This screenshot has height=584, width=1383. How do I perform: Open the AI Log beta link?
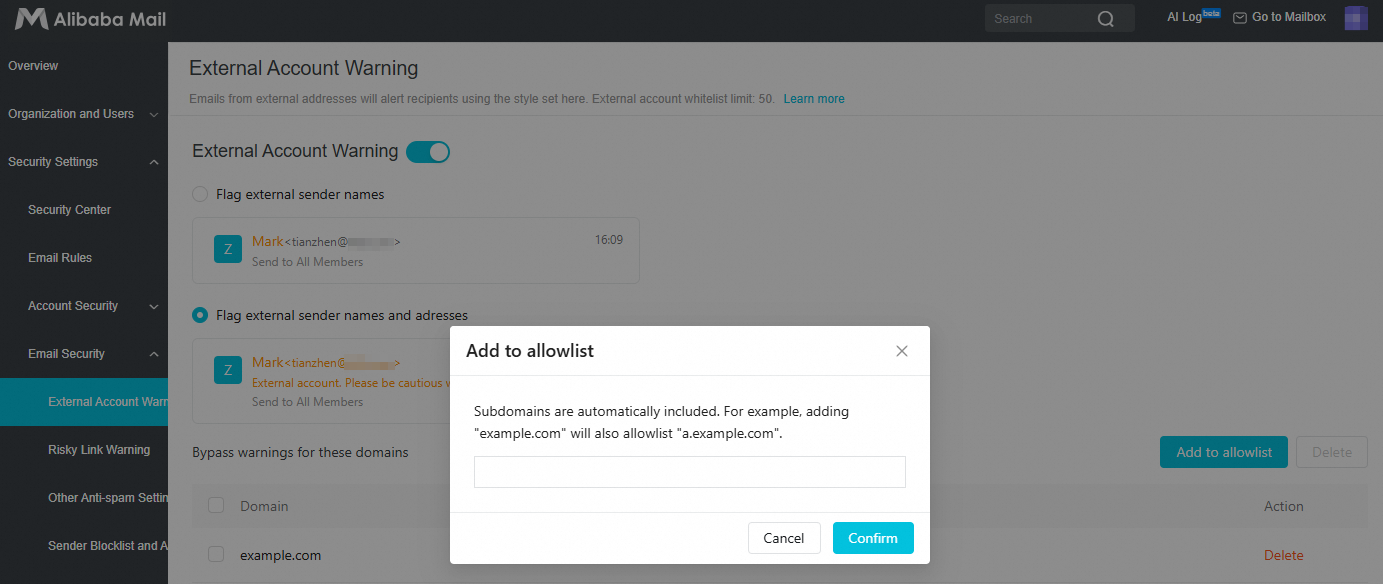[x=1194, y=17]
